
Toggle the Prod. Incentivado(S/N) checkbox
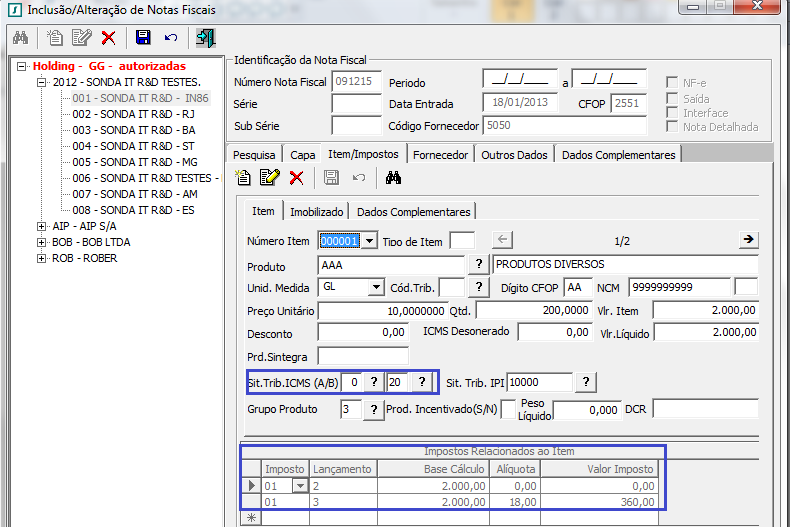pyautogui.click(x=508, y=409)
